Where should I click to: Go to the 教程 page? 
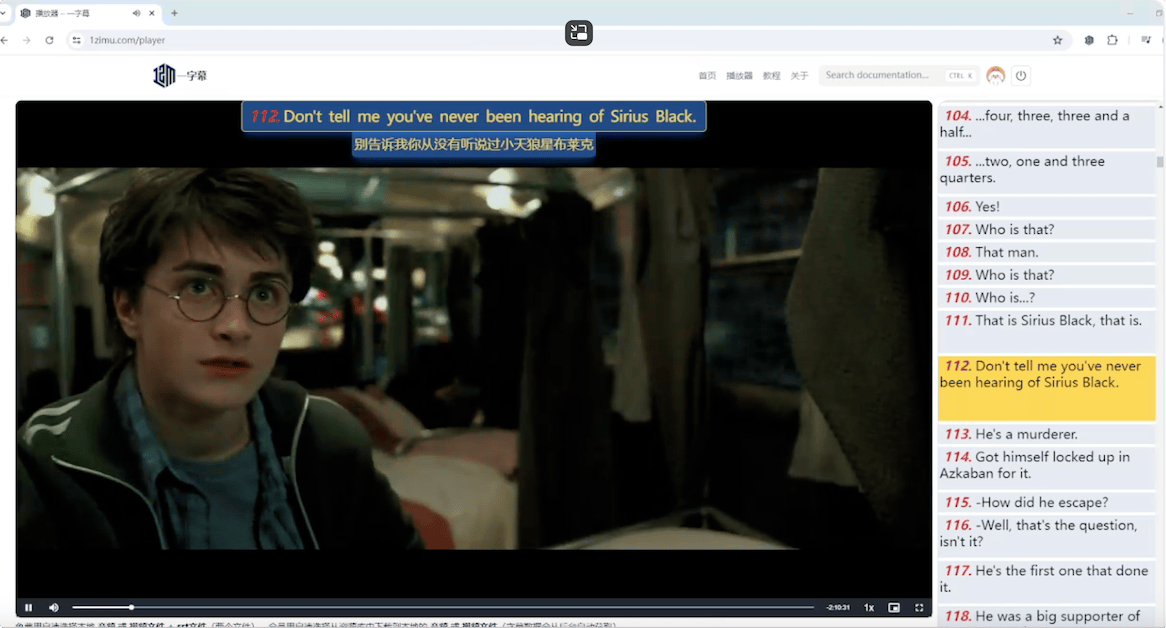tap(771, 76)
